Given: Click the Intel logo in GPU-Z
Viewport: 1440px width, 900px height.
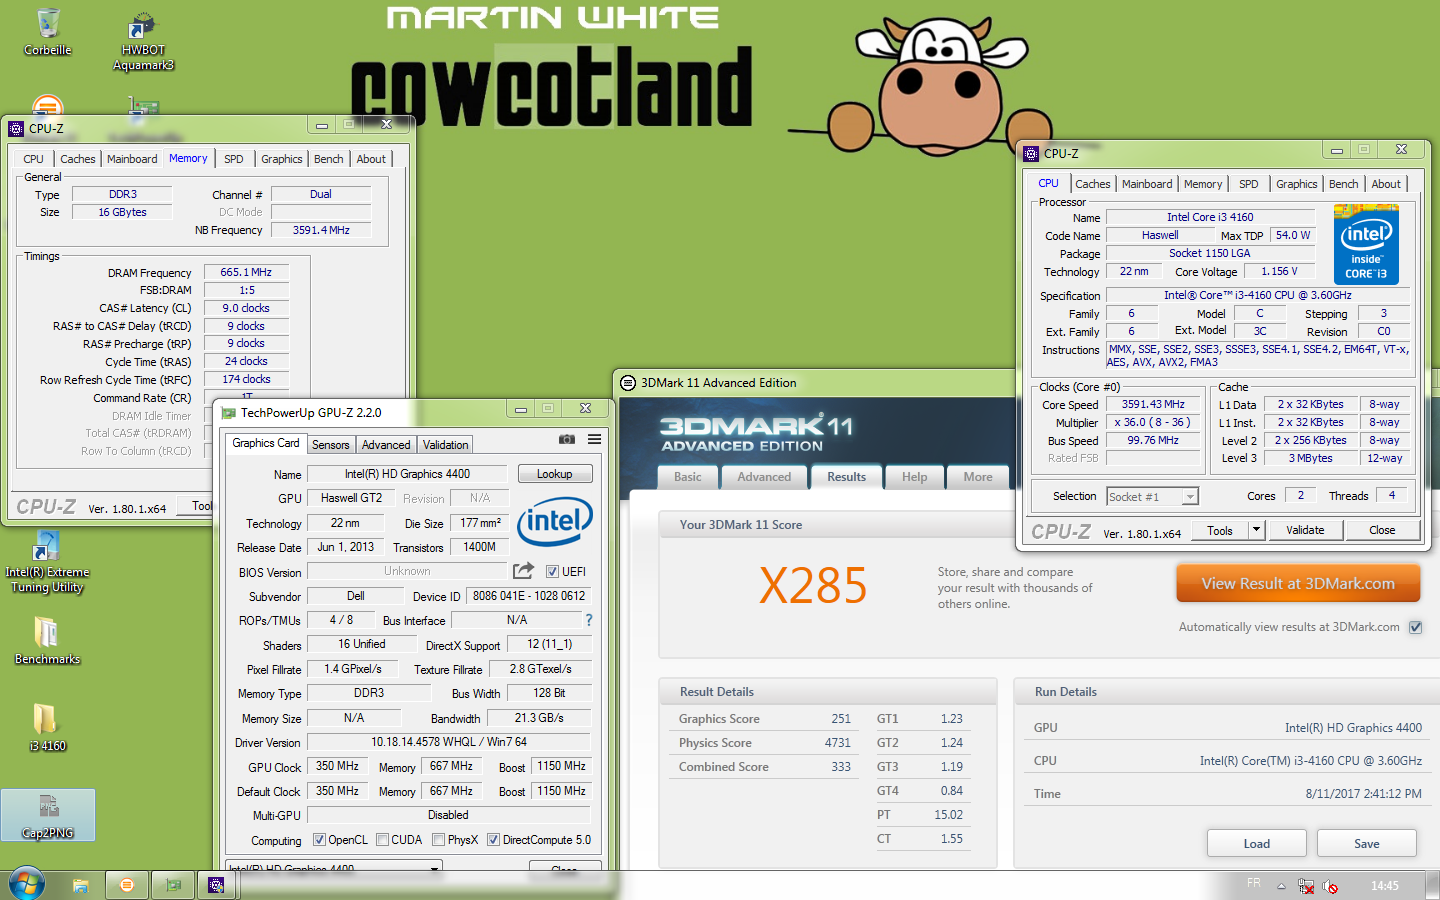Looking at the screenshot, I should 555,521.
